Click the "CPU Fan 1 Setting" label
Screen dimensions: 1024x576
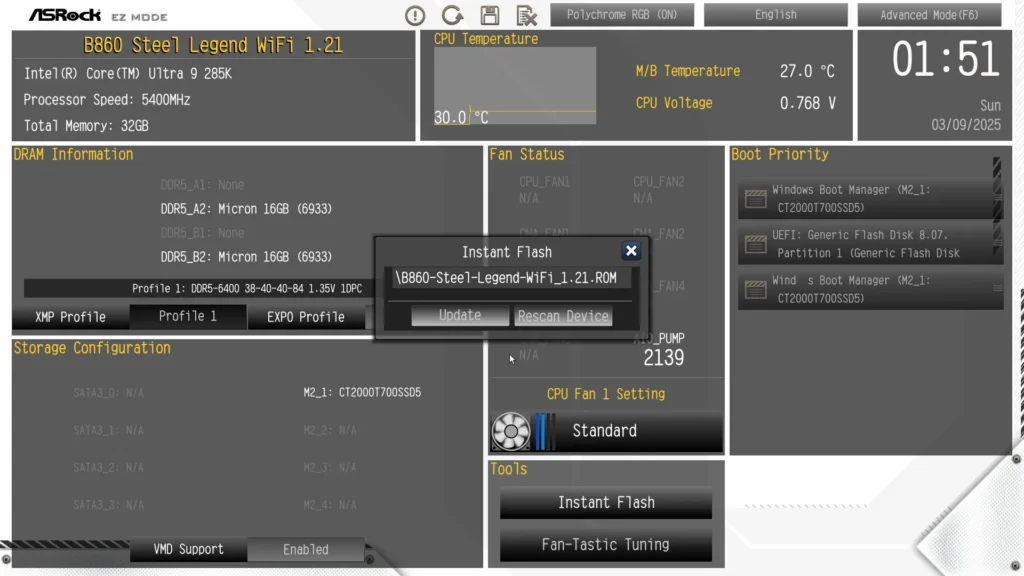tap(606, 394)
